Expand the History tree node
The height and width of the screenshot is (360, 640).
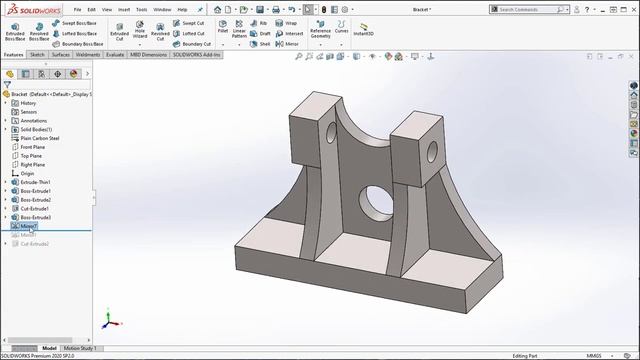tap(6, 103)
